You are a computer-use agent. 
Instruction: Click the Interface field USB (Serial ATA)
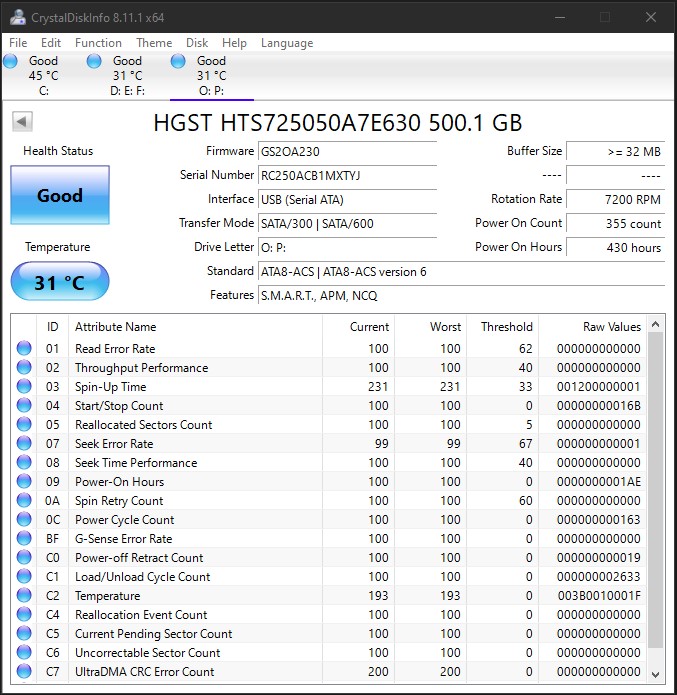[348, 199]
